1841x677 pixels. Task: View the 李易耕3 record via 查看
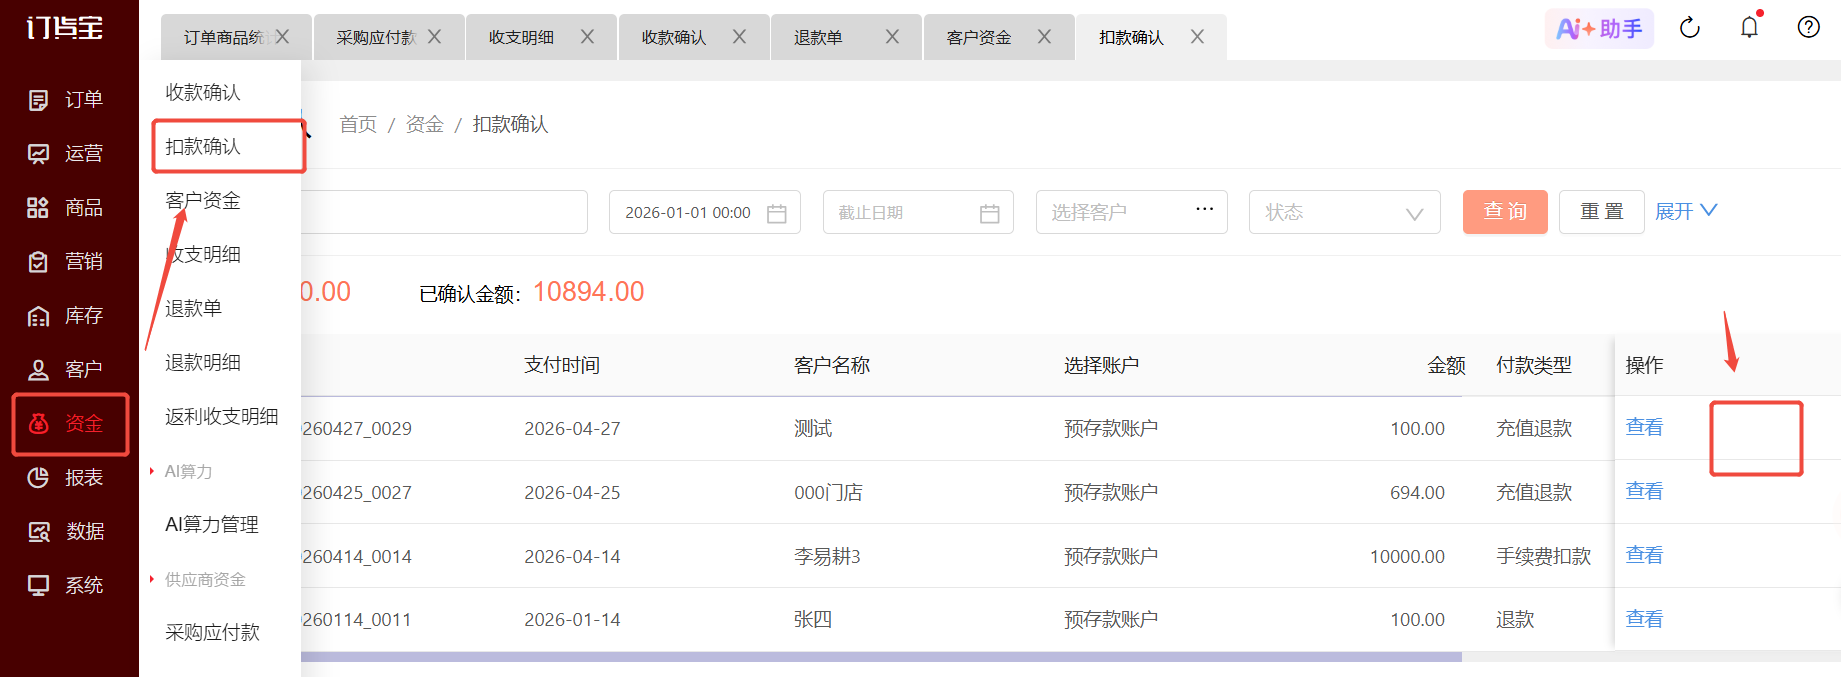coord(1644,555)
